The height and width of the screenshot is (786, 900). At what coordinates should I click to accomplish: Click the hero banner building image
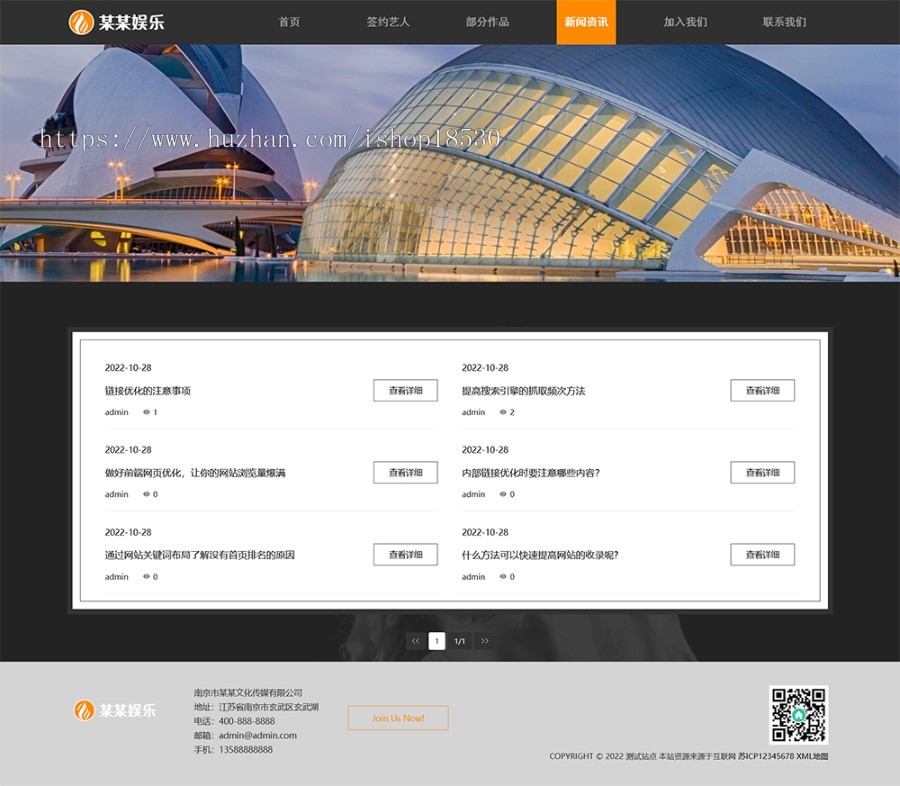(450, 163)
